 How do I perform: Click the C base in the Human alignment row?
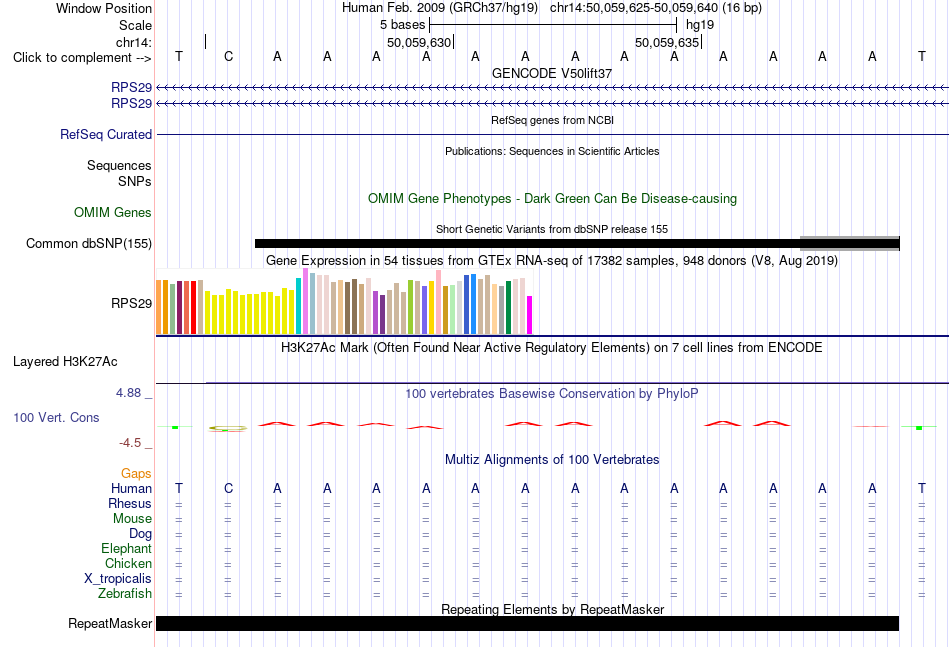point(228,488)
